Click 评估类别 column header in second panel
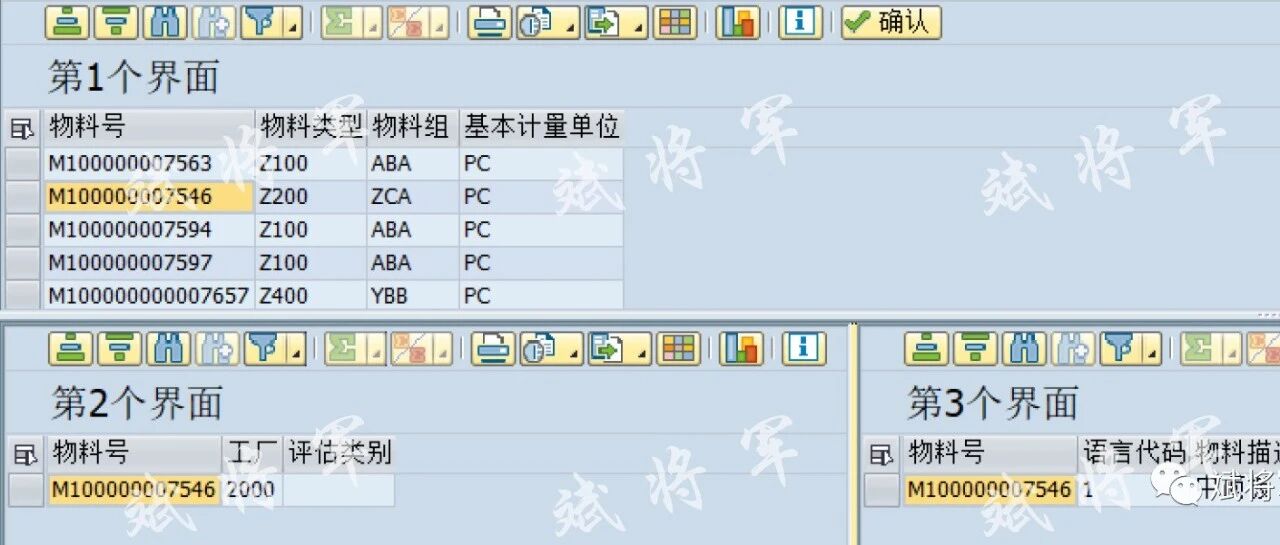 [x=340, y=454]
